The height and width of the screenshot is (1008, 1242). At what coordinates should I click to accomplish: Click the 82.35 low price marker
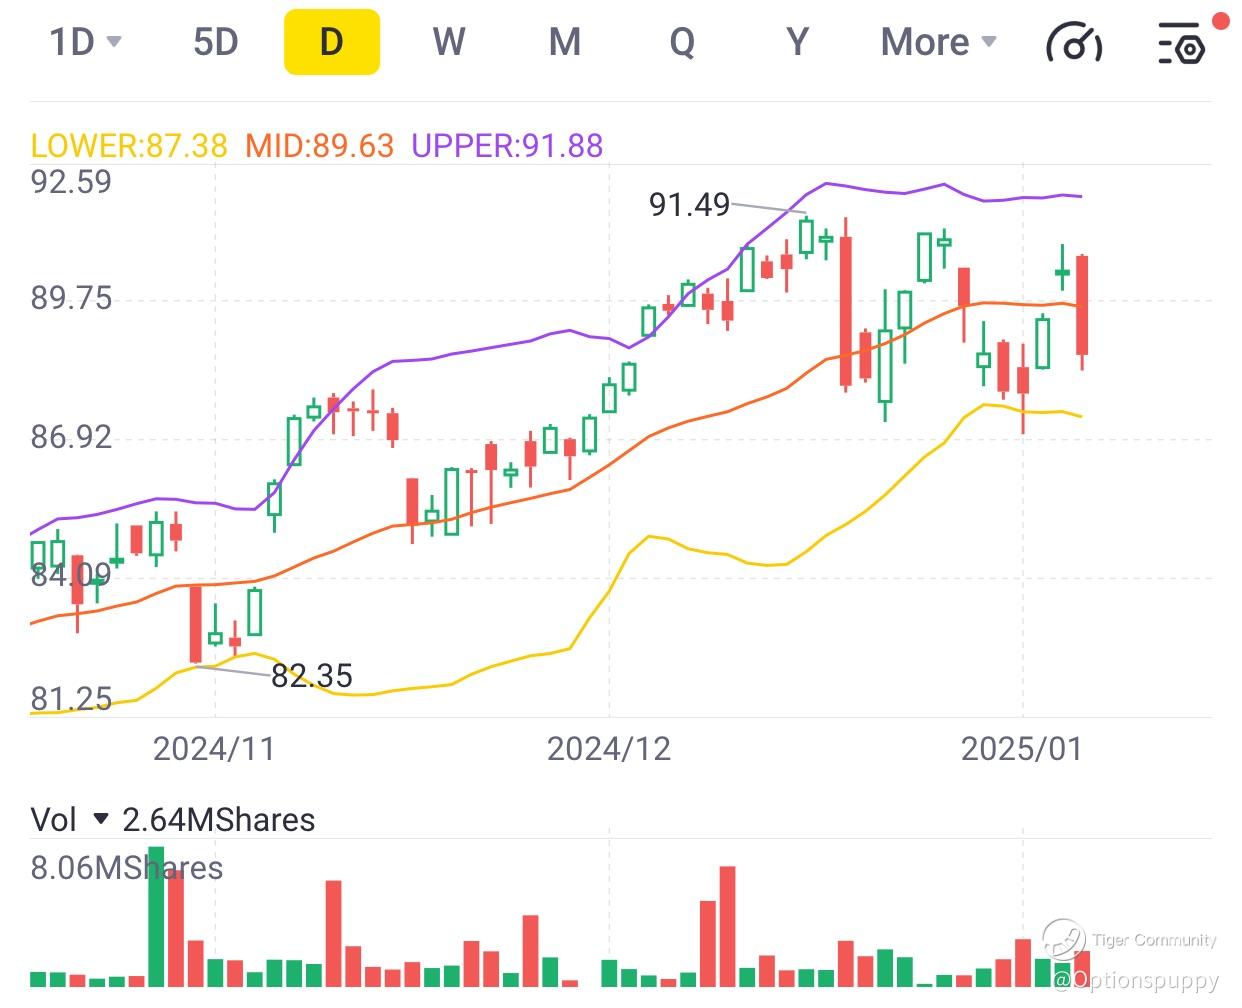point(312,676)
